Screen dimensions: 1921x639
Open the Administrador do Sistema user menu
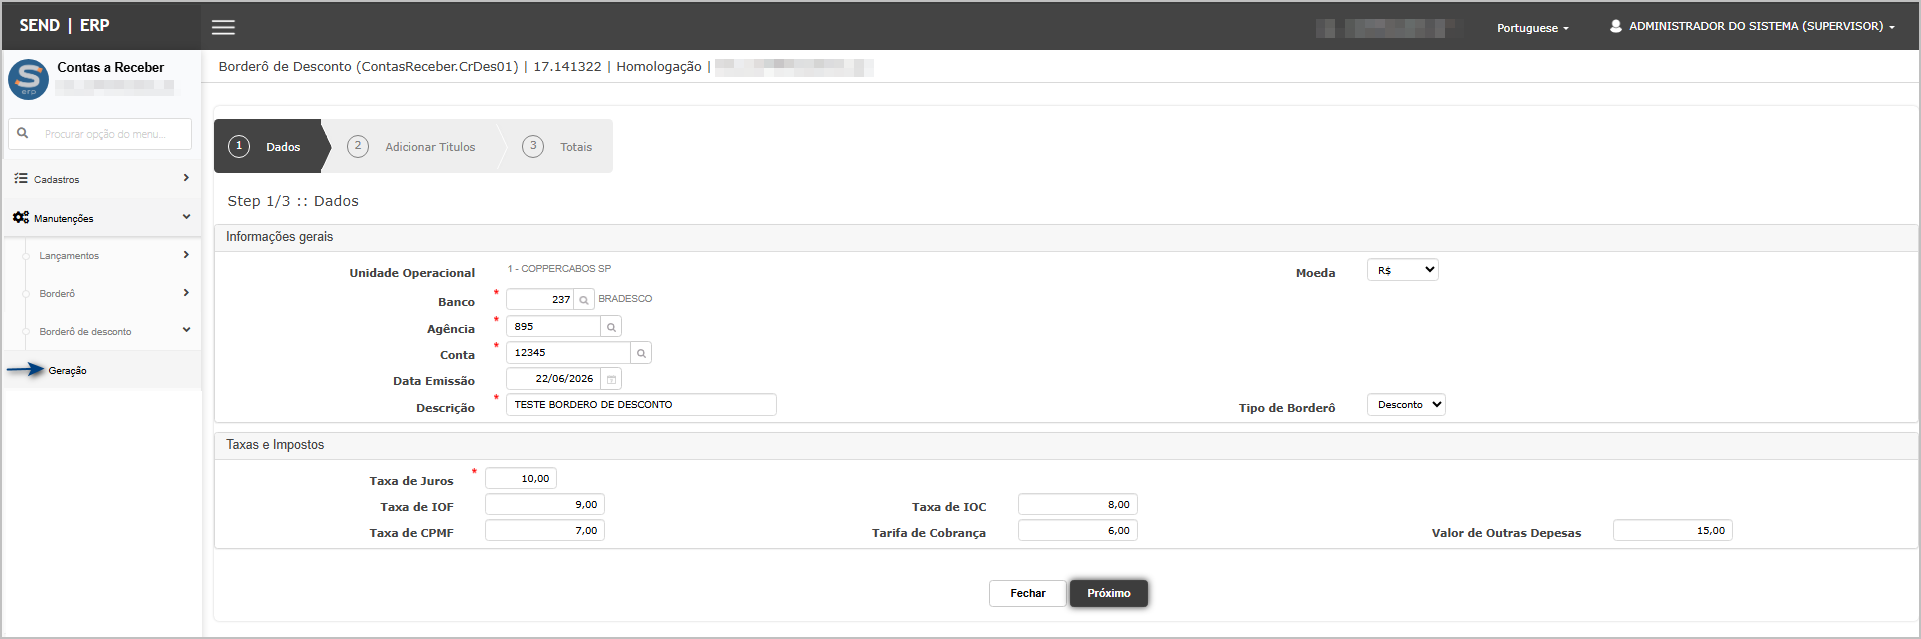click(1752, 26)
